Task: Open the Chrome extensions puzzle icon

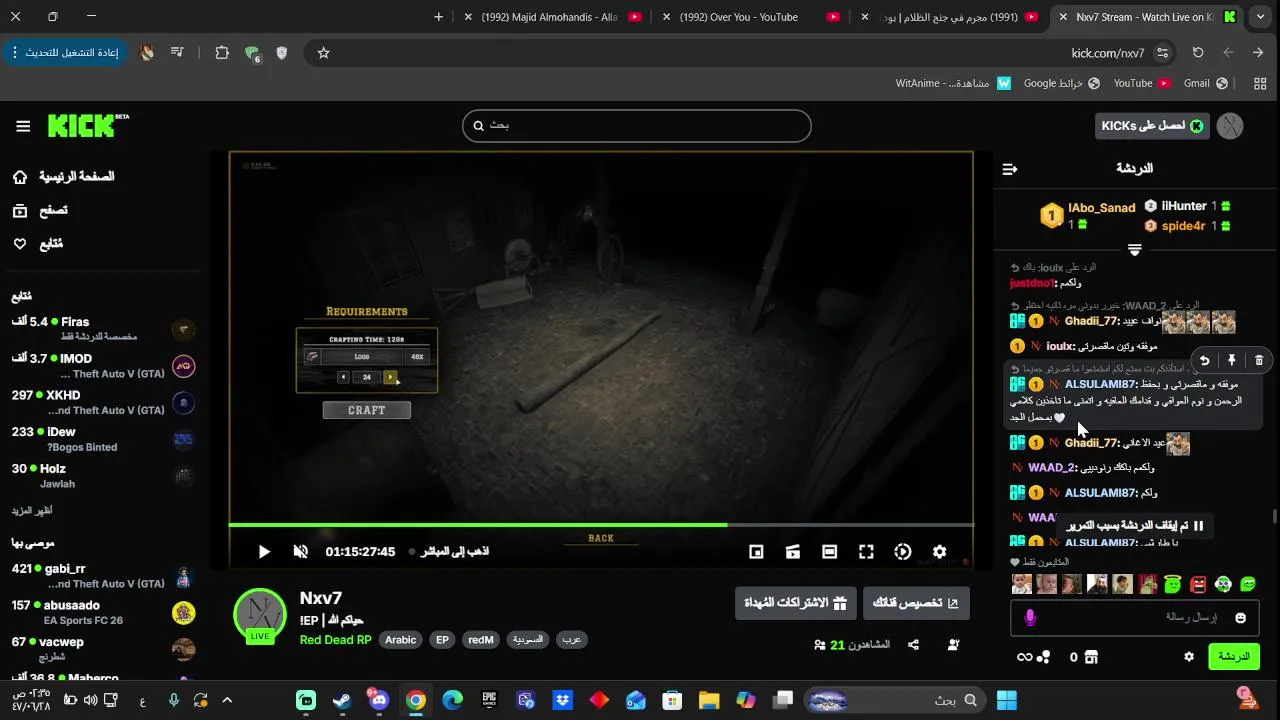Action: 222,53
